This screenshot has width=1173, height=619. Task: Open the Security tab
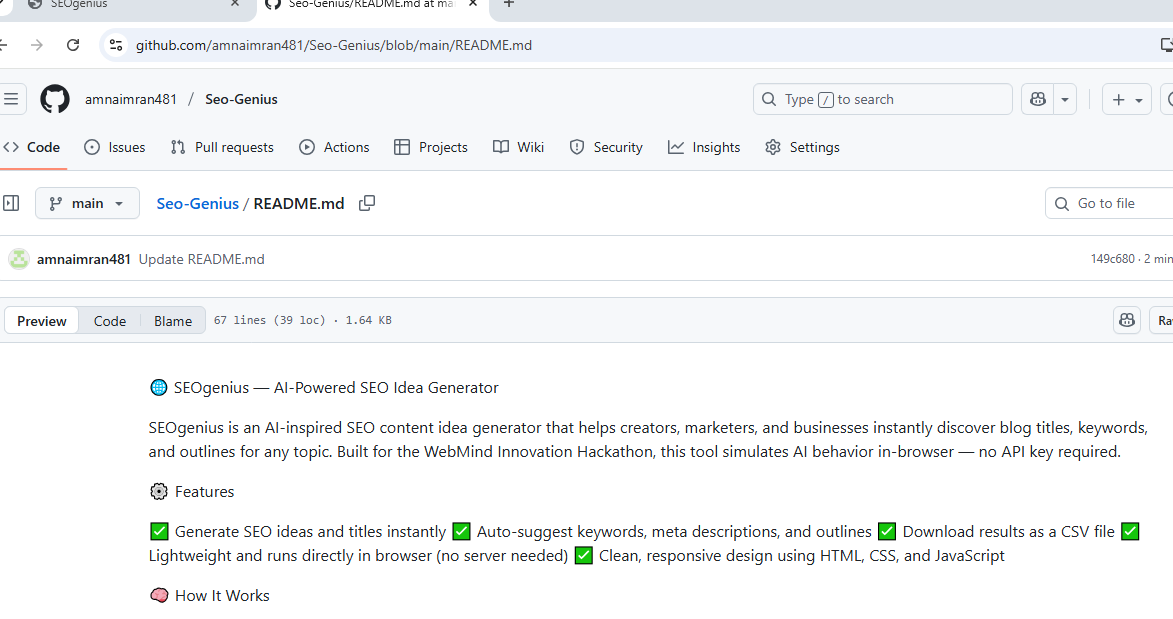[606, 147]
